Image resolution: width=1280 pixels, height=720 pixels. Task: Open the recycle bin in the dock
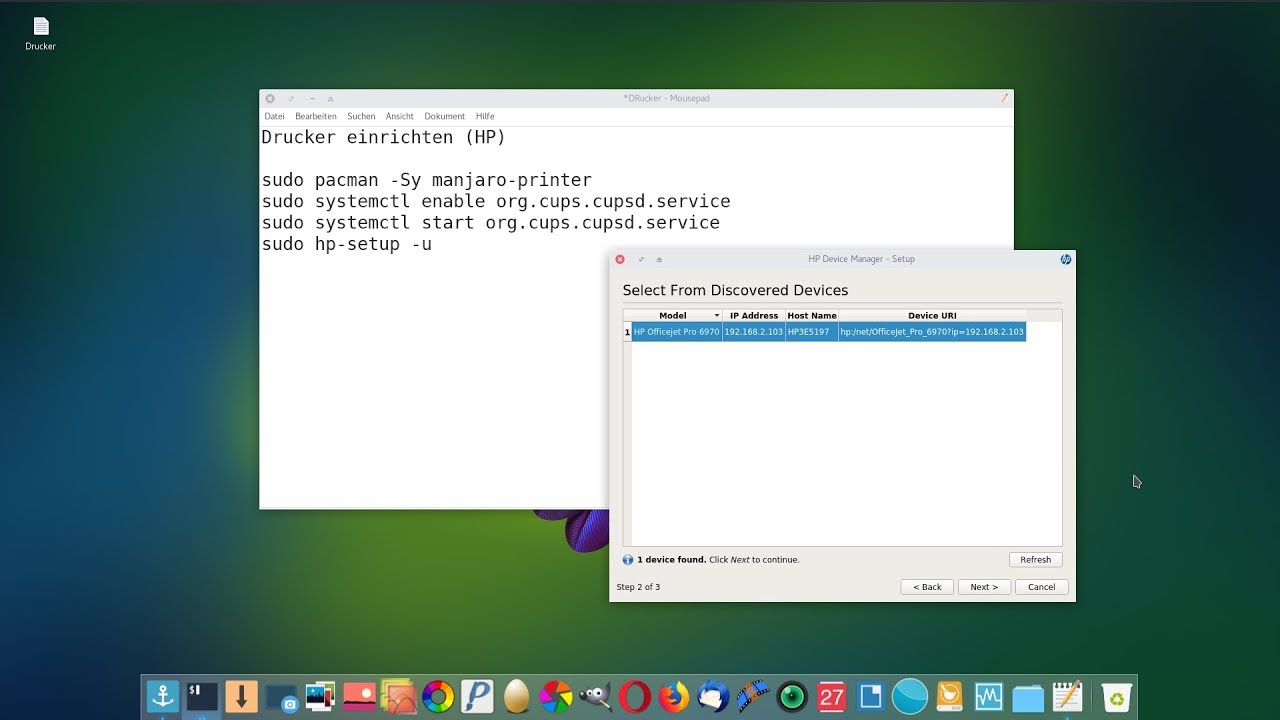pos(1116,697)
